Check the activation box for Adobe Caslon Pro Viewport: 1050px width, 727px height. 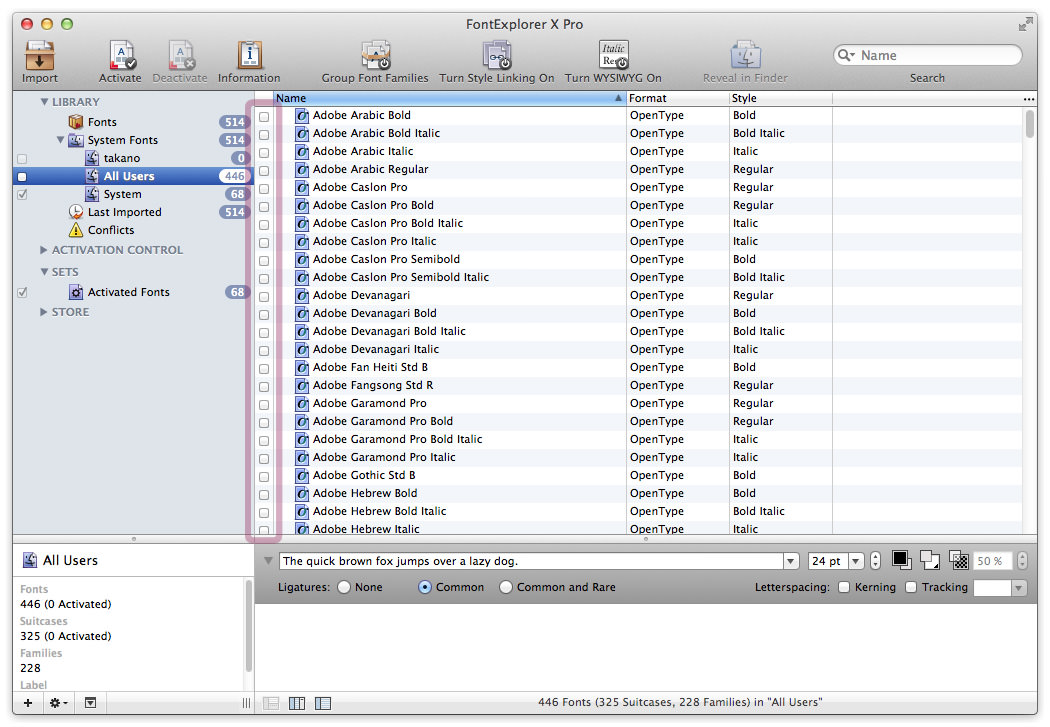click(264, 189)
